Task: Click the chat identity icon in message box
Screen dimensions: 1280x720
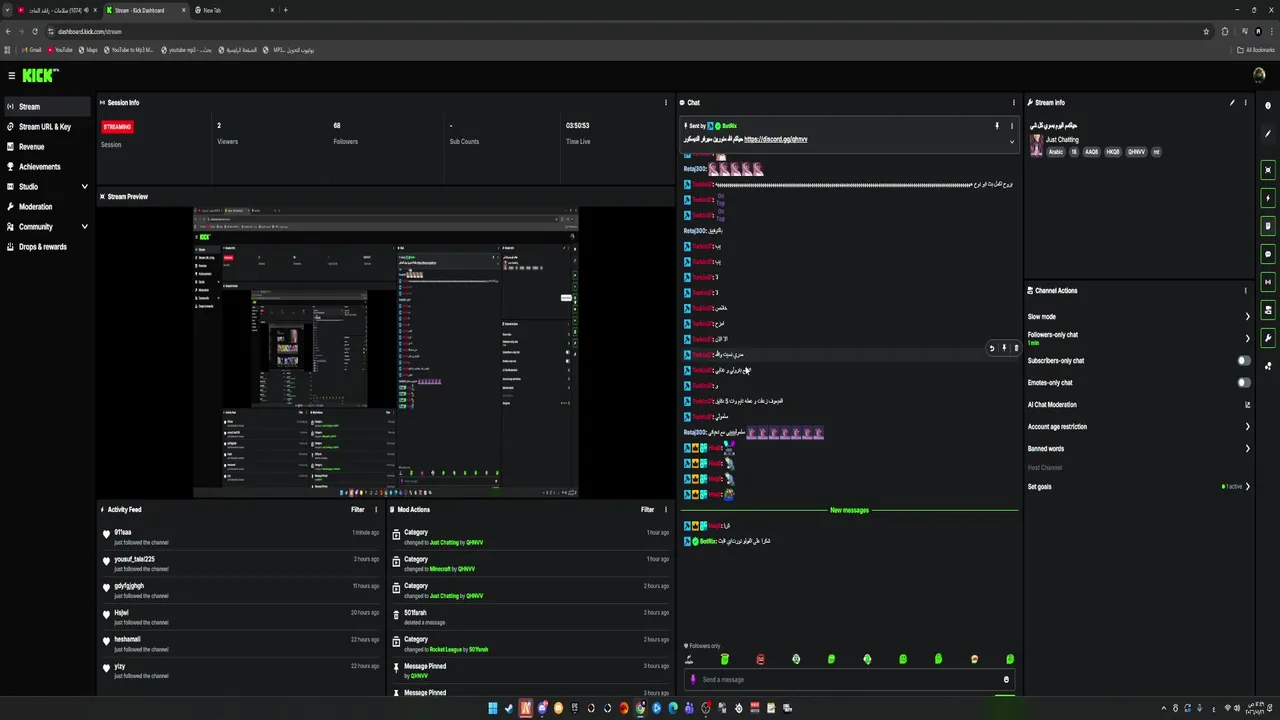Action: click(693, 679)
